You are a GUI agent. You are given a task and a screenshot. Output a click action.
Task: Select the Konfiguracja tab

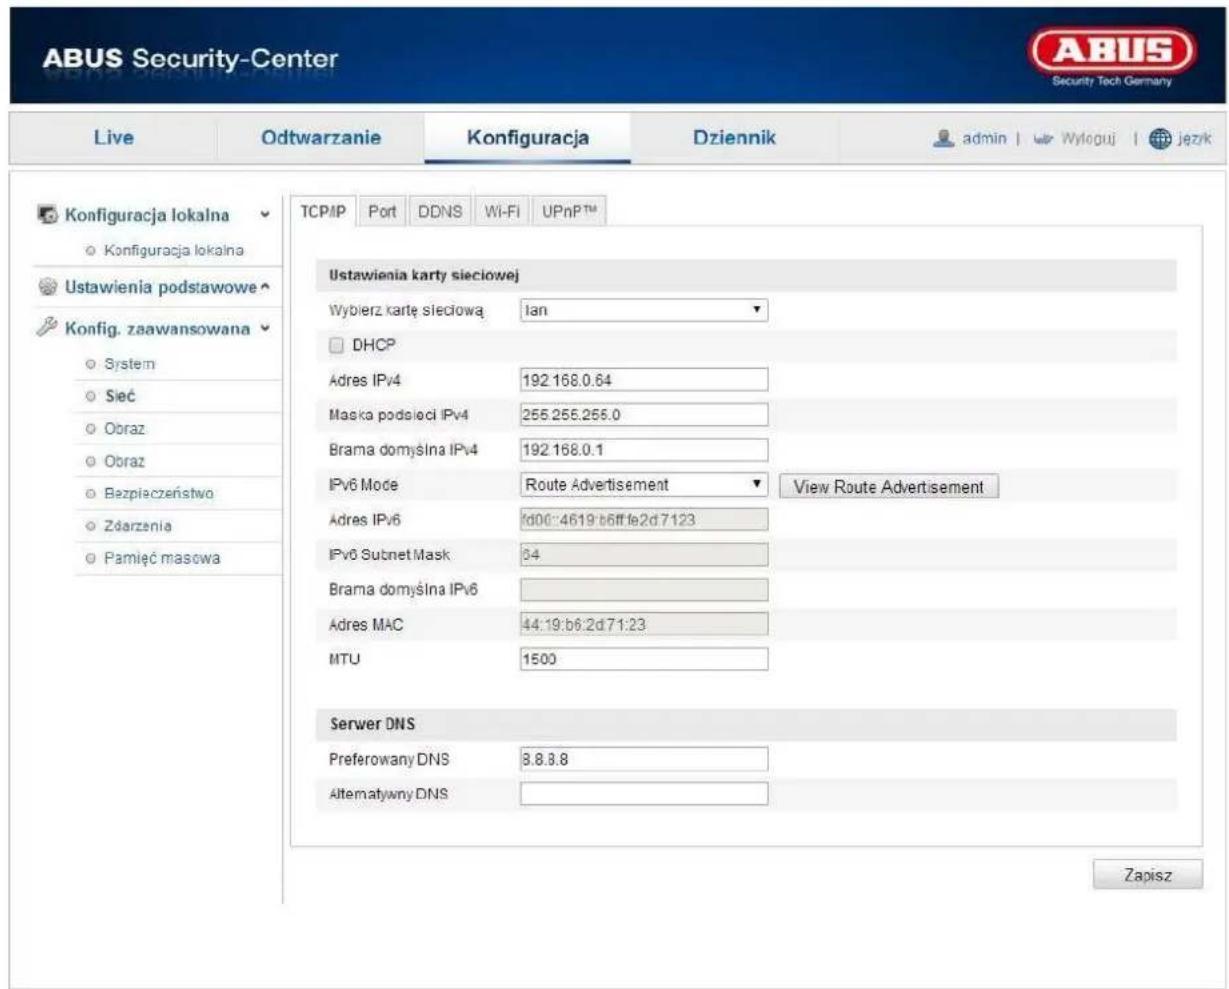coord(528,138)
